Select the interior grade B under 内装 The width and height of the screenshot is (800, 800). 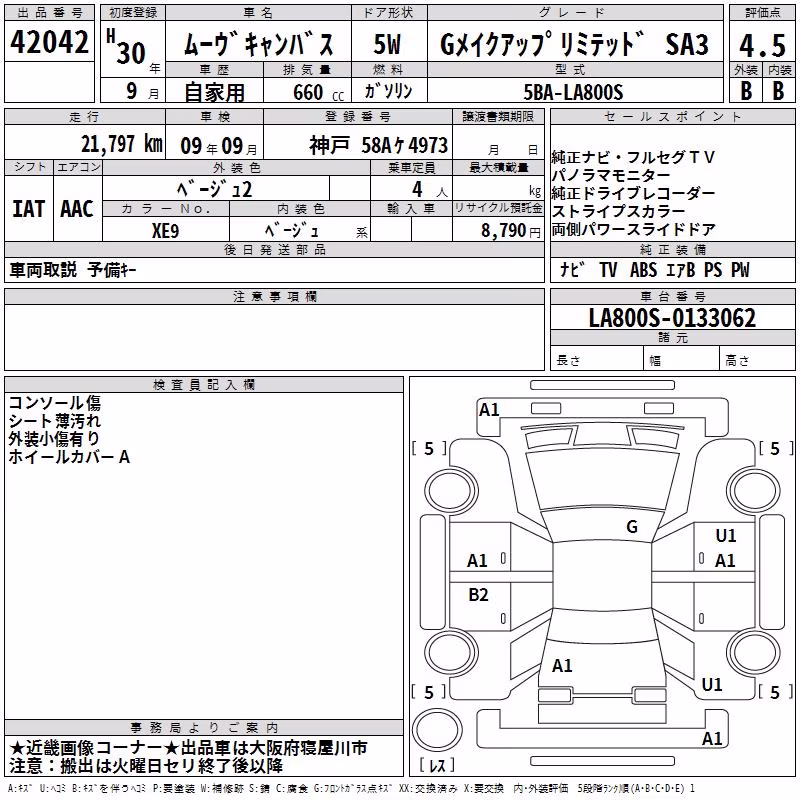[779, 91]
